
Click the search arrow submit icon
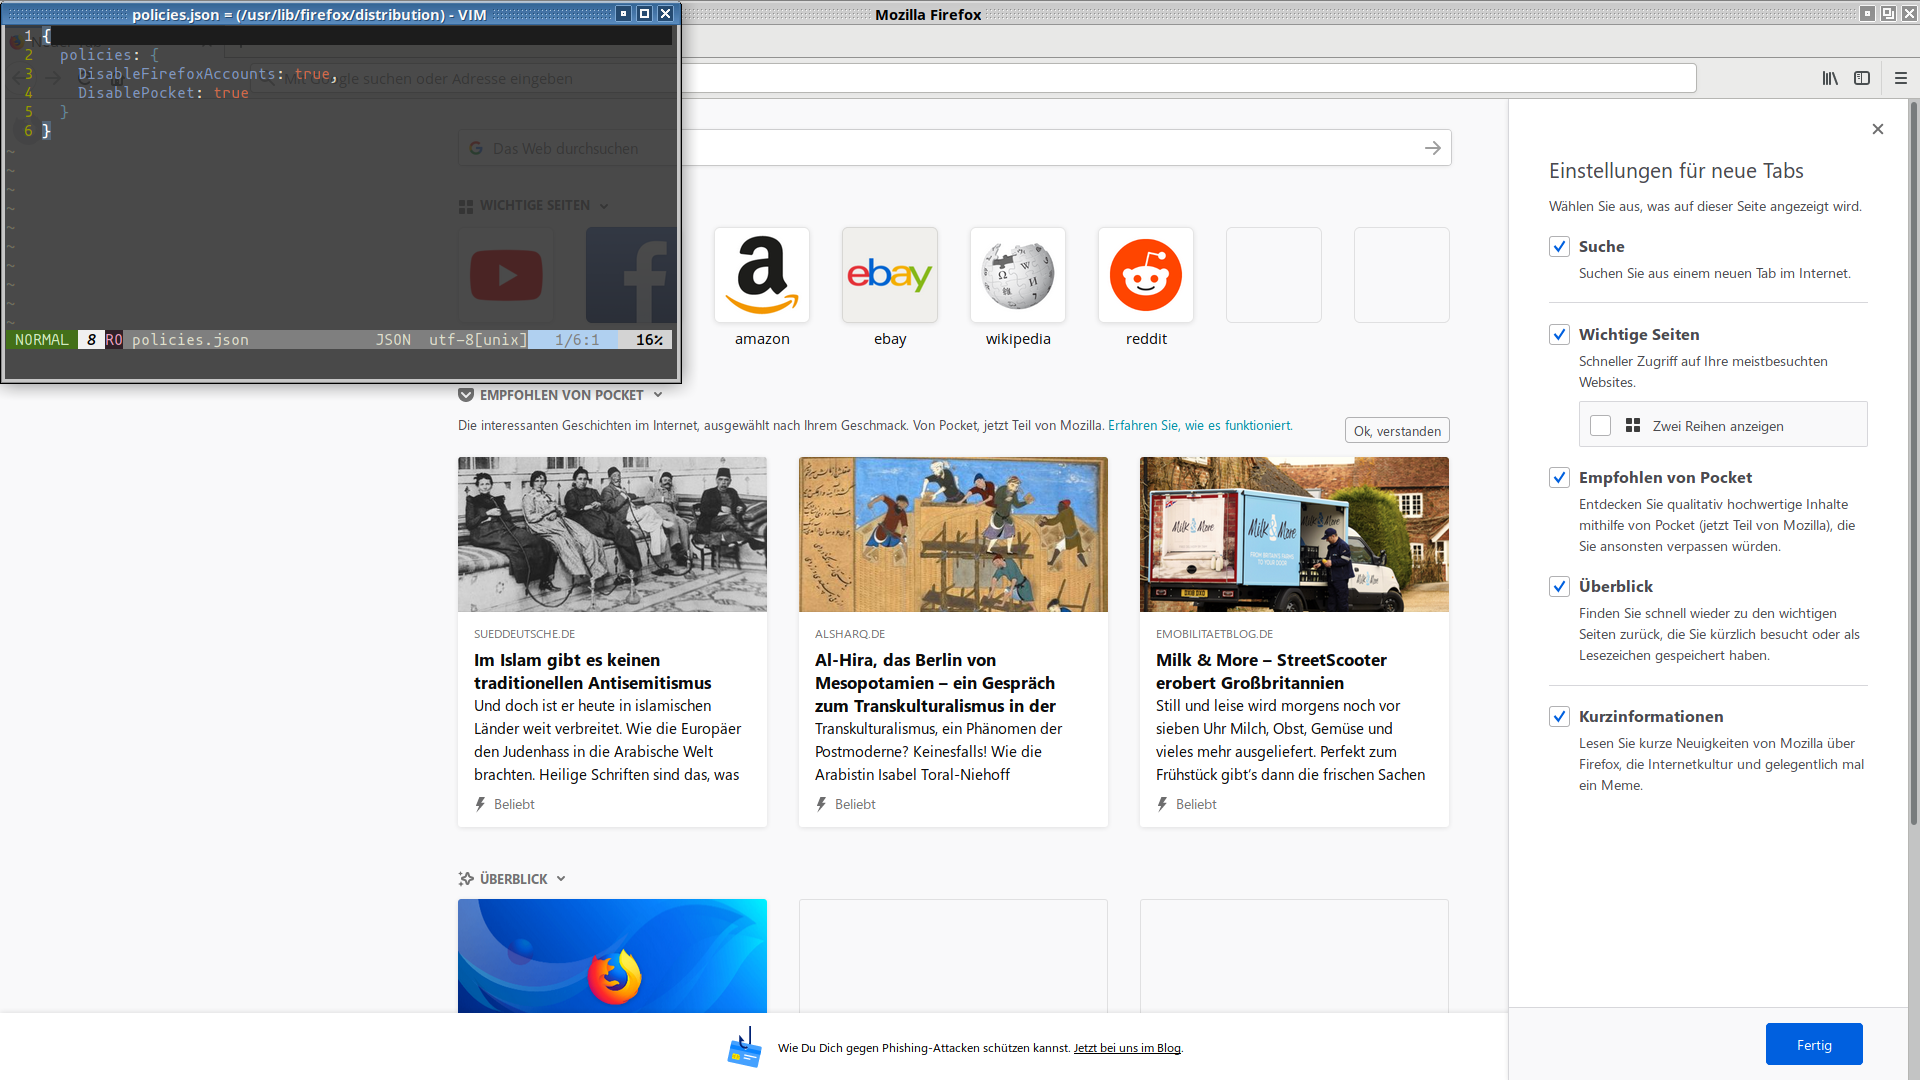[1432, 148]
